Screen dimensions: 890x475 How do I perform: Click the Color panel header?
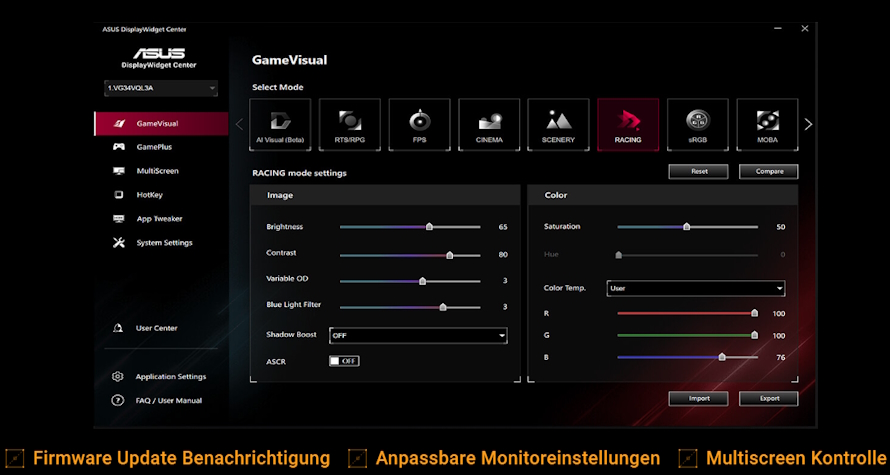(662, 195)
